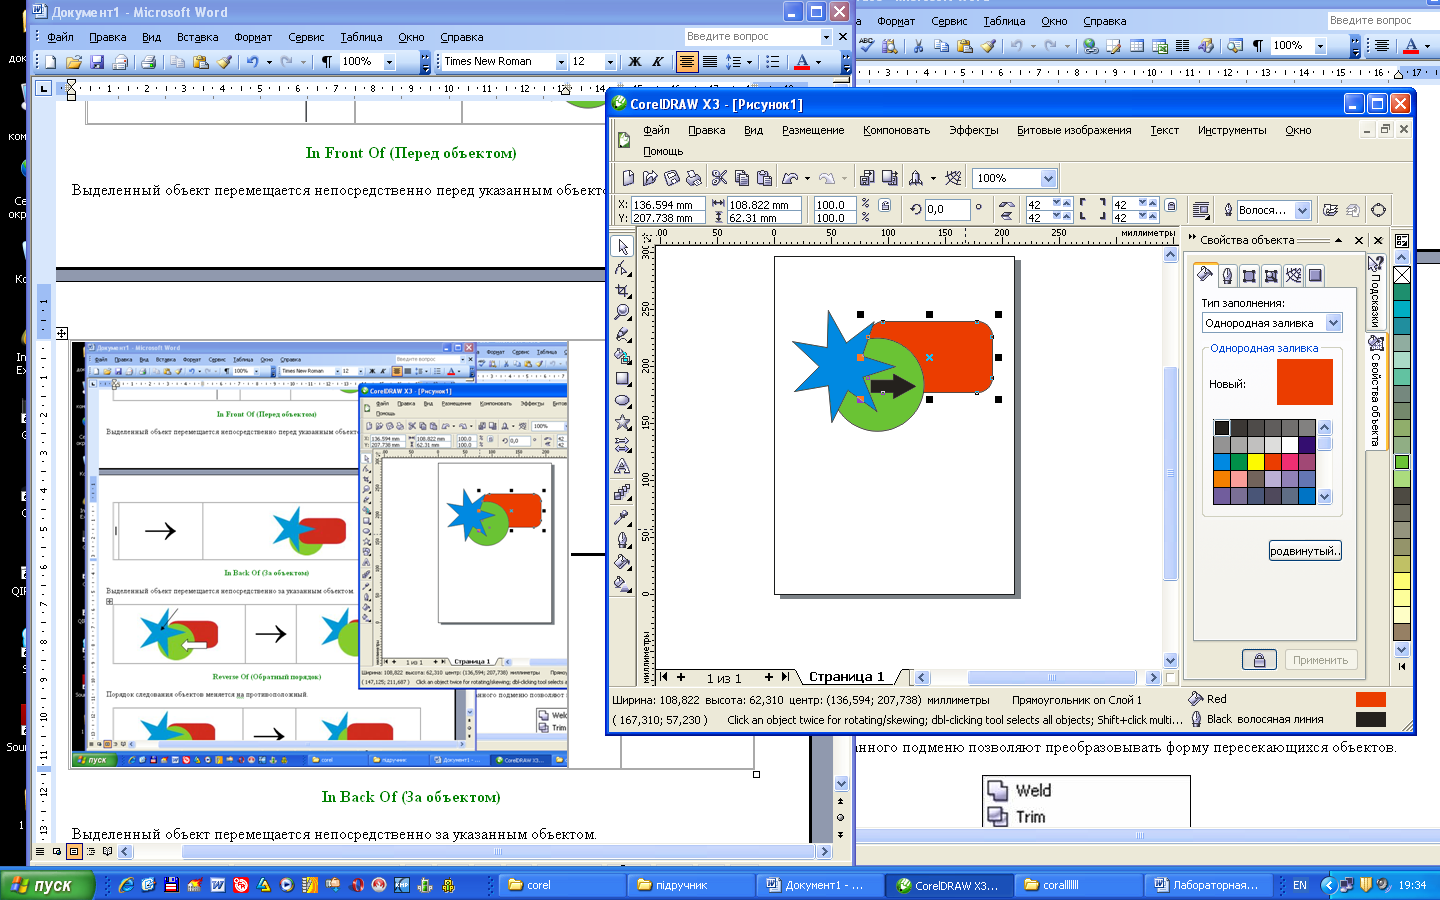Select the Rectangle tool in CorelDRAW

(622, 378)
